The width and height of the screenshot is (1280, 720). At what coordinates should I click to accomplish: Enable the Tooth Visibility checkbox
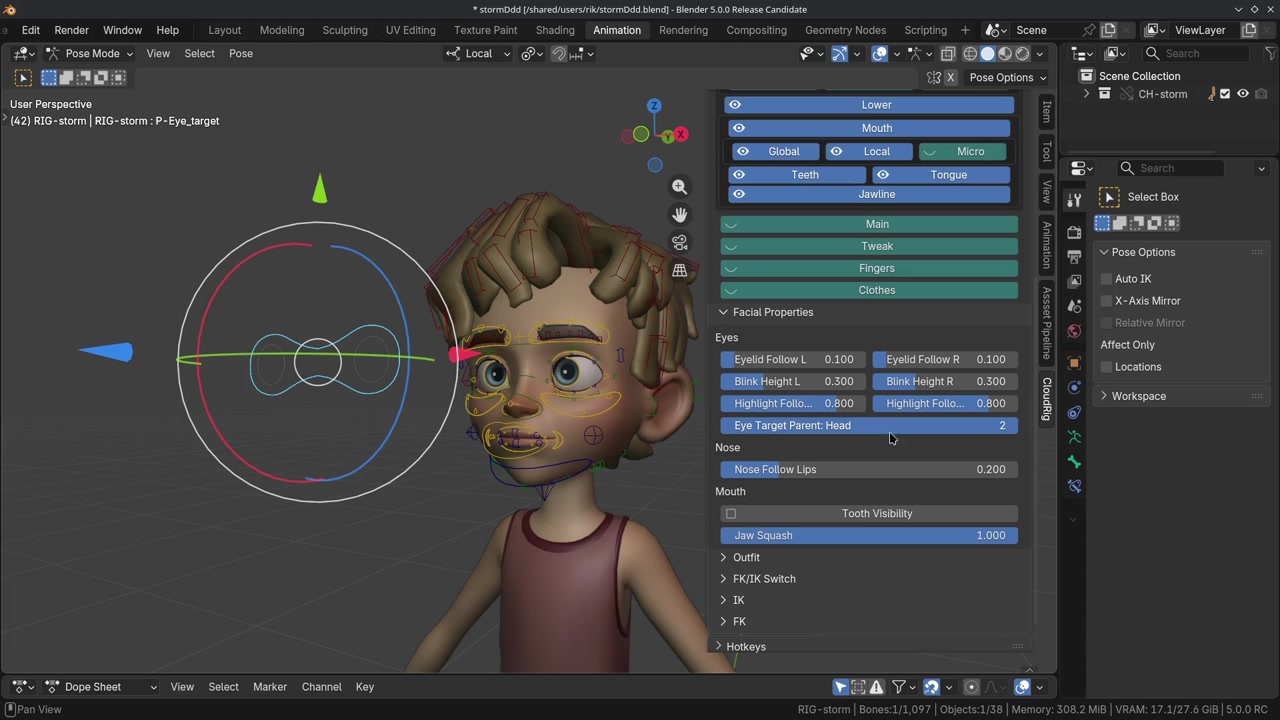point(731,514)
